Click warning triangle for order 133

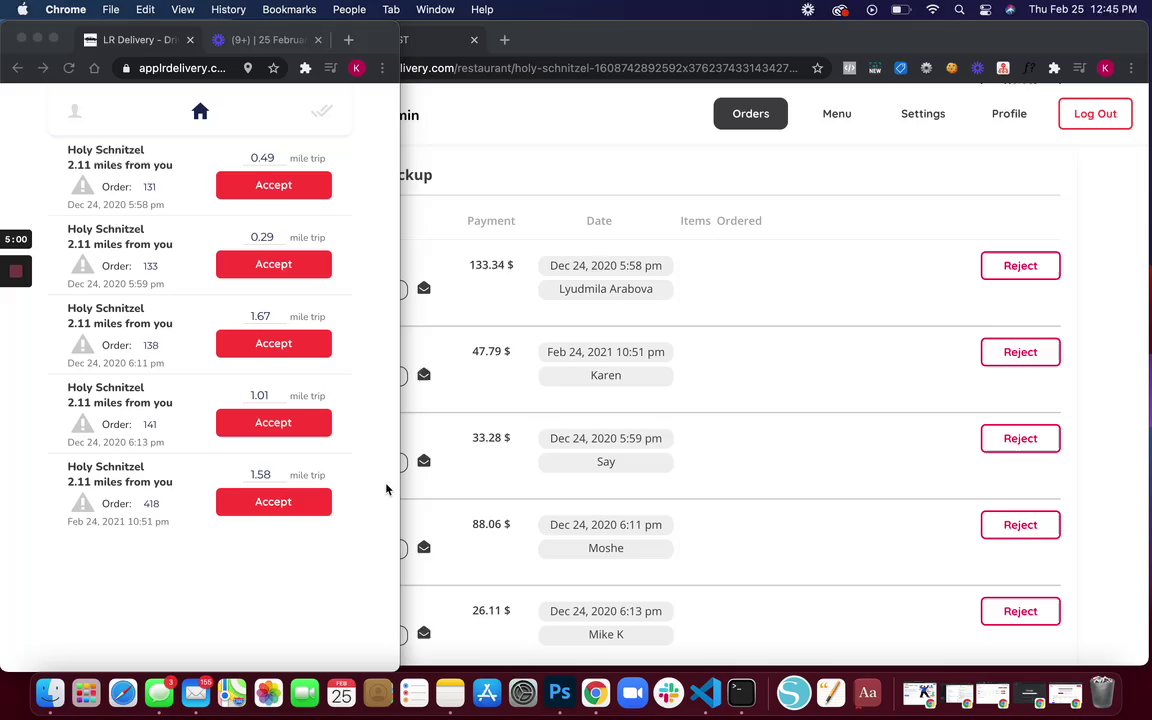click(82, 264)
